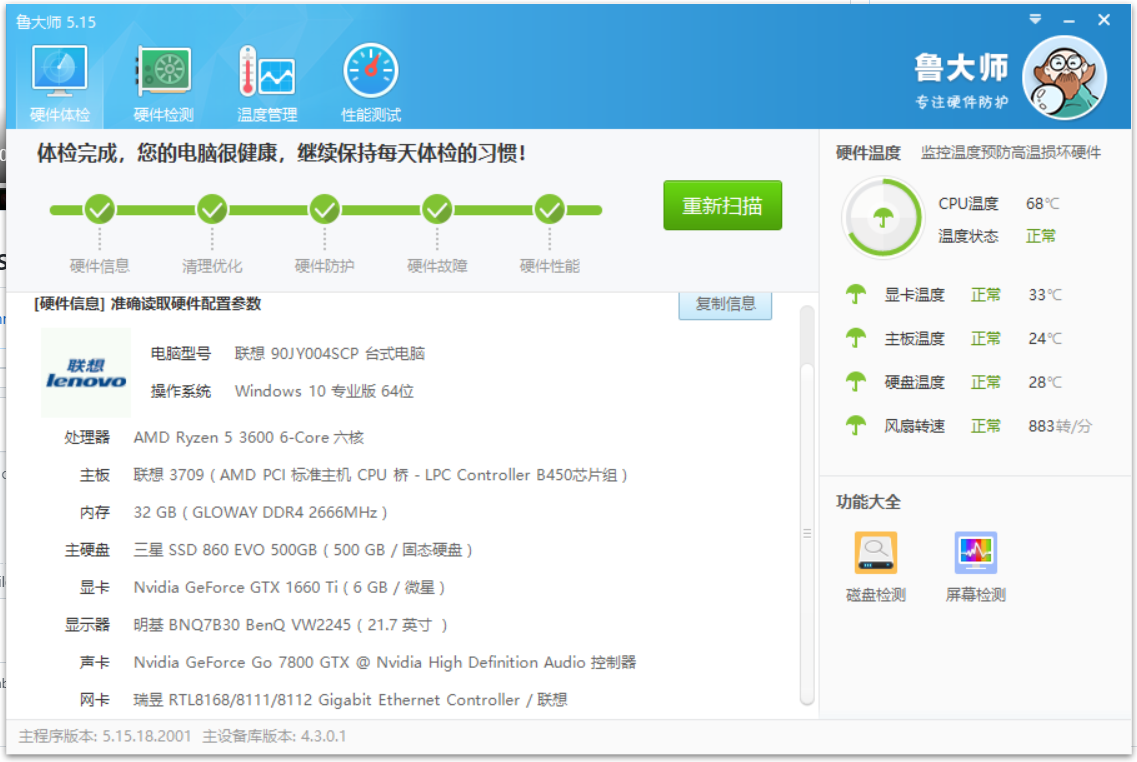
Task: Click the 功能大全 section heading
Action: [868, 502]
